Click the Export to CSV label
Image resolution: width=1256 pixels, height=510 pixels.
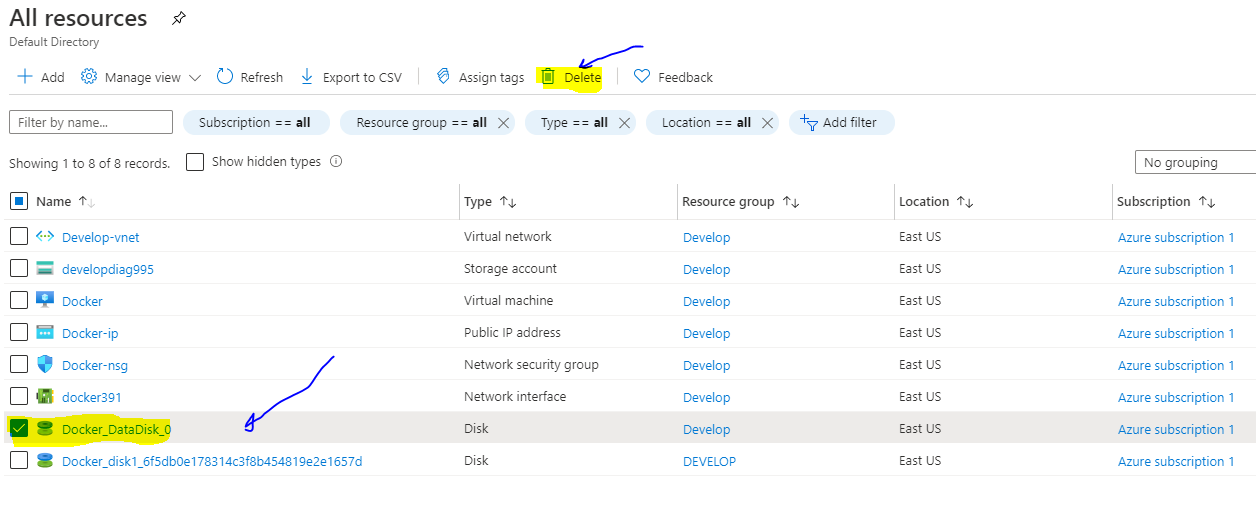[x=362, y=77]
